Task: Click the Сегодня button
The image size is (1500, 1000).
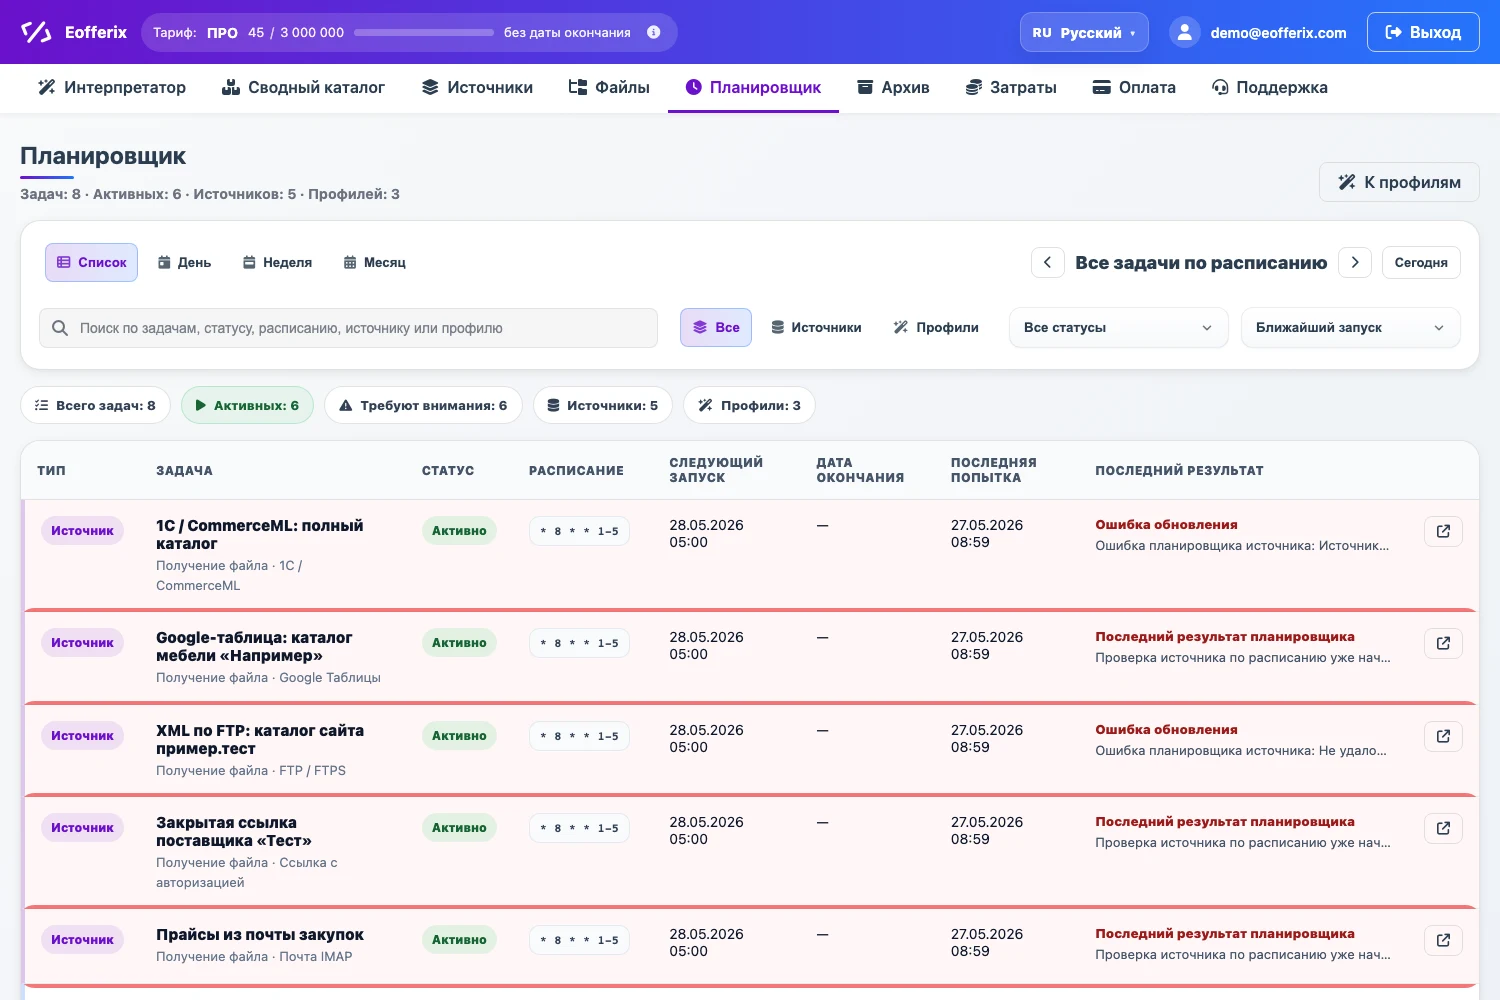Action: click(x=1421, y=262)
